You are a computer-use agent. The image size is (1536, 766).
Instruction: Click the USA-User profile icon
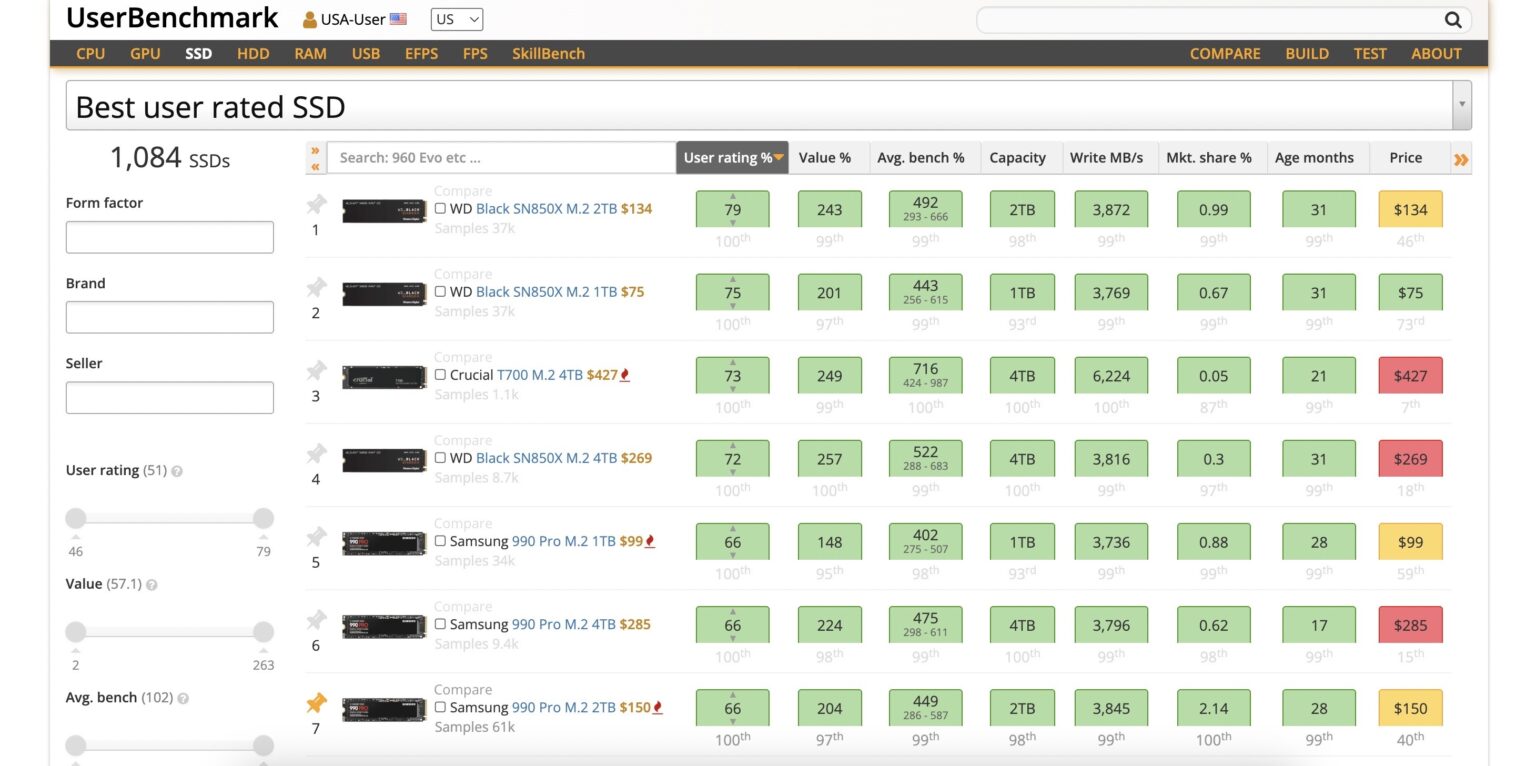310,19
